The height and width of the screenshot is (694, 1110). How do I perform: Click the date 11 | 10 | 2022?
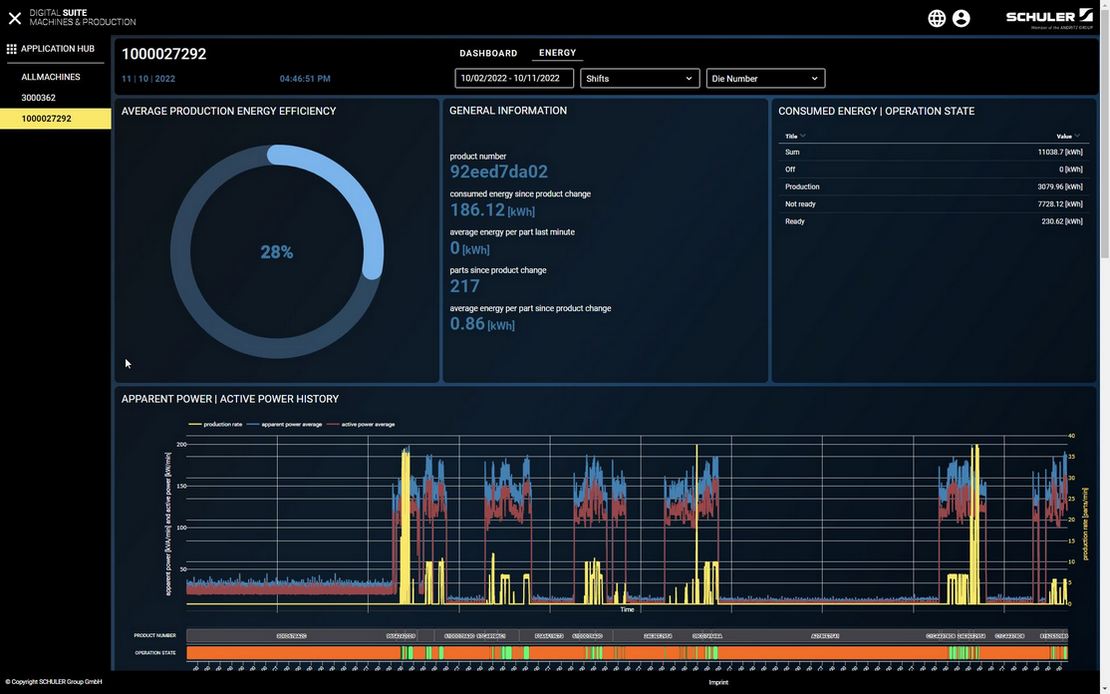pos(149,79)
